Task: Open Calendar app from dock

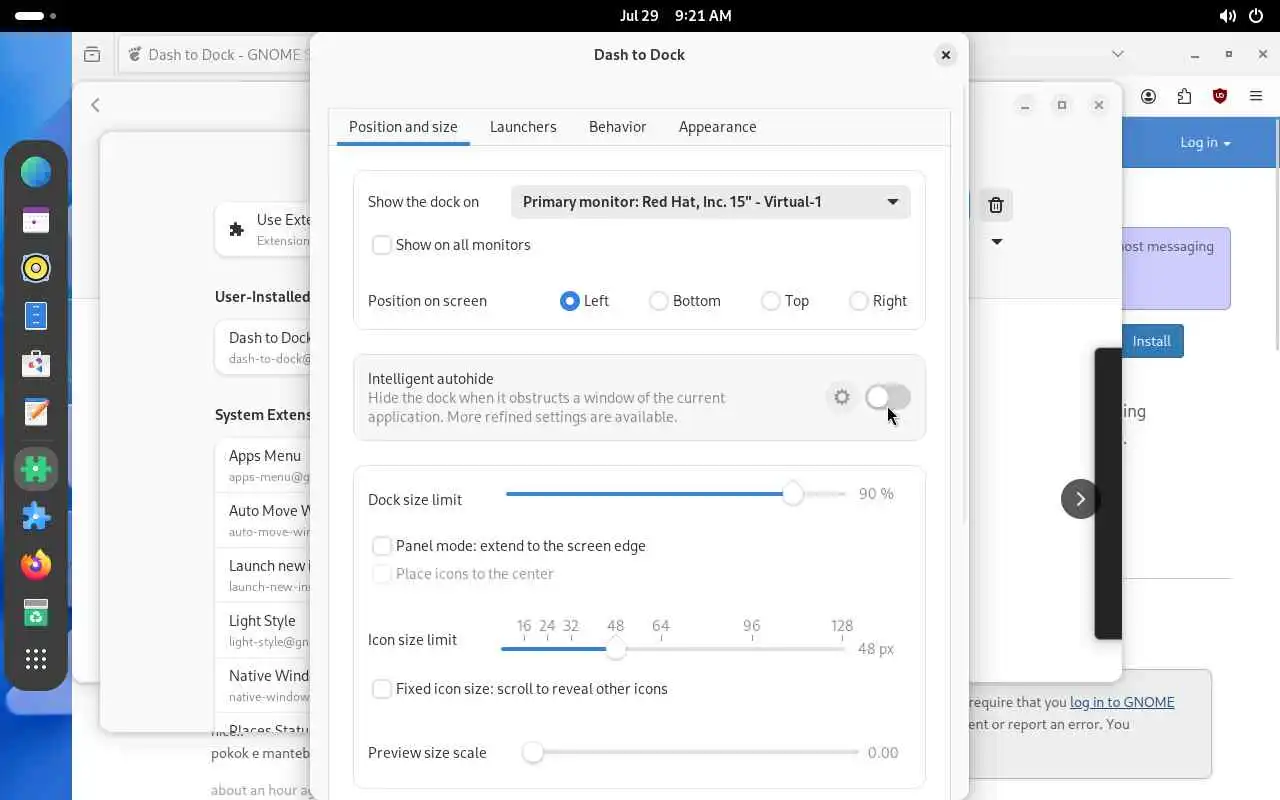Action: point(36,220)
